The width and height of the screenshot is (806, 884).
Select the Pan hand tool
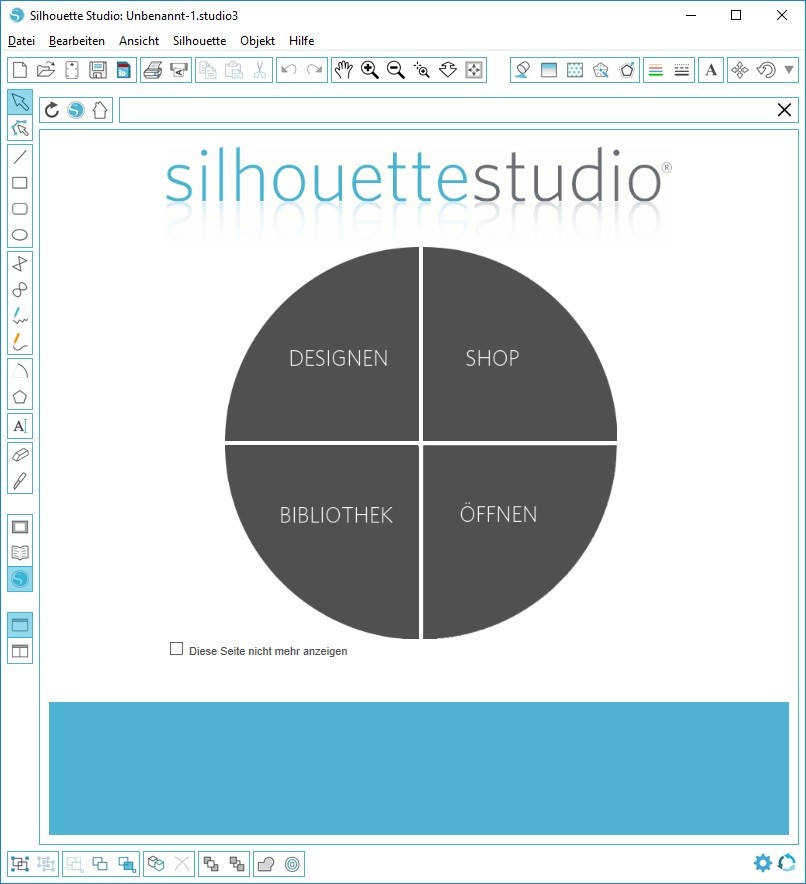tap(344, 70)
